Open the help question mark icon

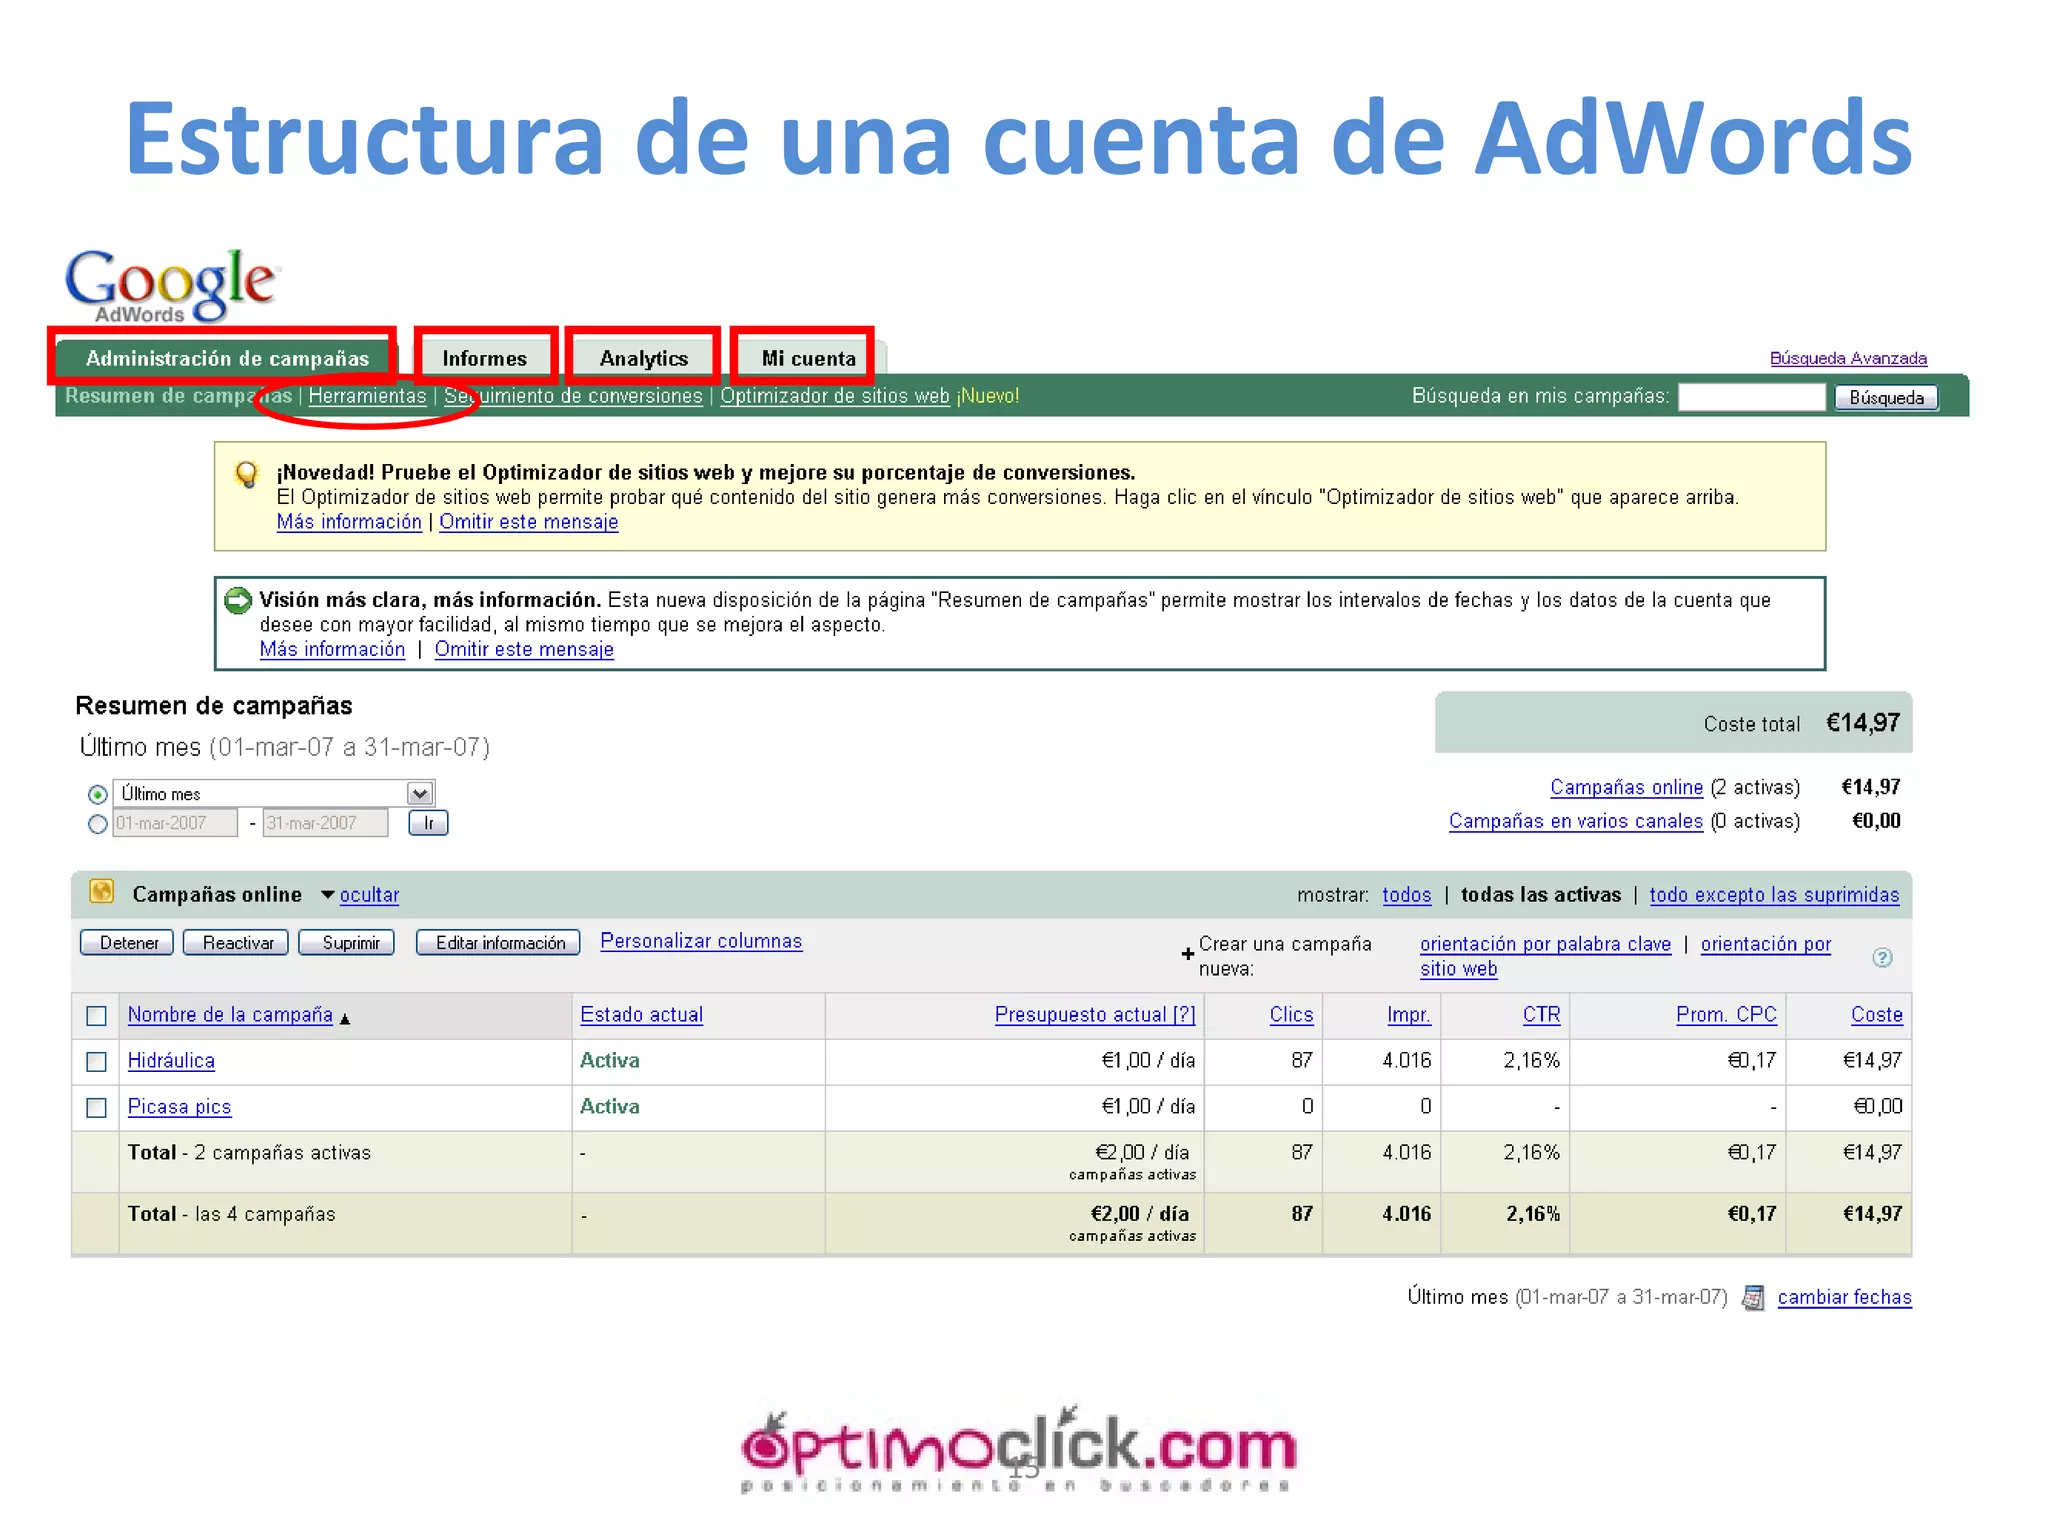[x=1882, y=957]
